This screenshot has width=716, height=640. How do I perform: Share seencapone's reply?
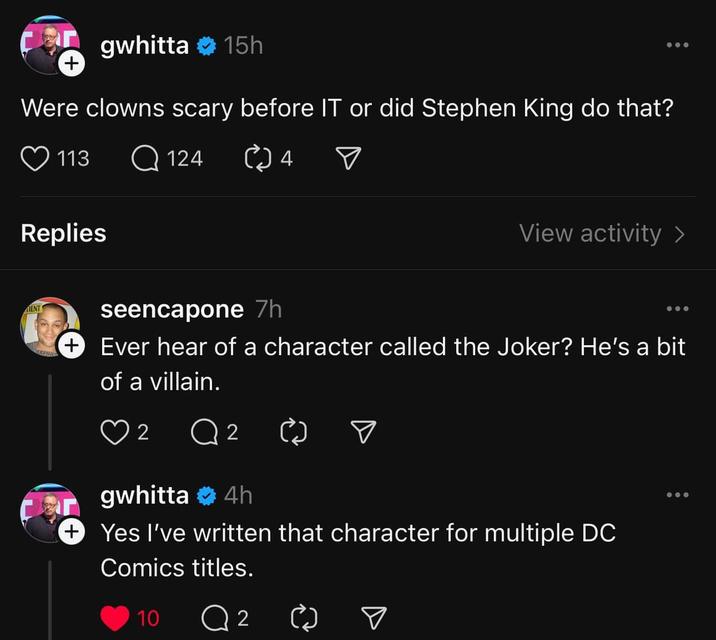coord(364,431)
